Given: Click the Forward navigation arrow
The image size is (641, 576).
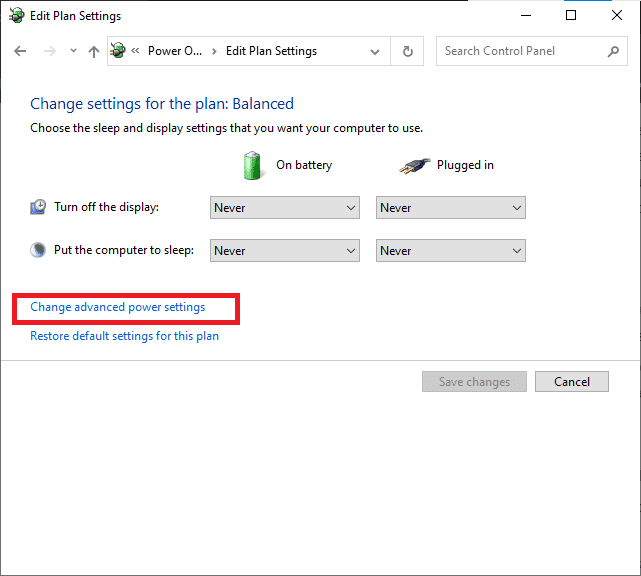Looking at the screenshot, I should 47,51.
